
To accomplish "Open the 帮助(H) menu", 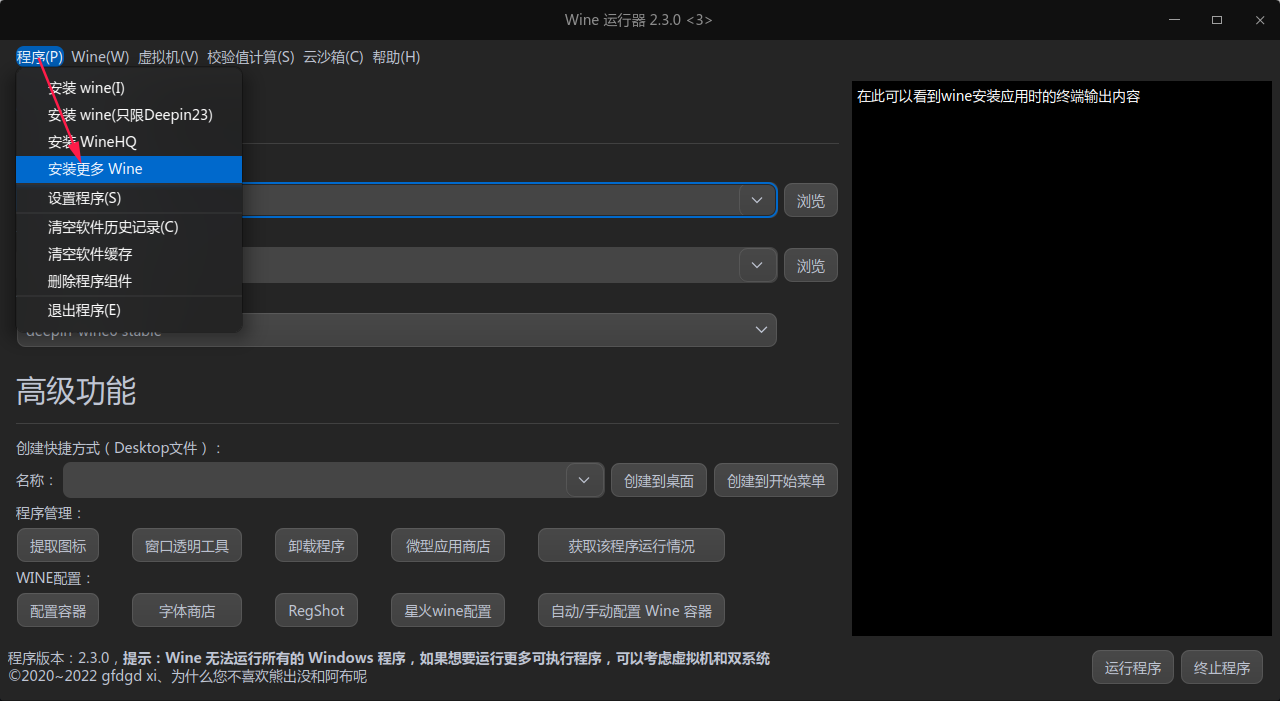I will tap(396, 57).
